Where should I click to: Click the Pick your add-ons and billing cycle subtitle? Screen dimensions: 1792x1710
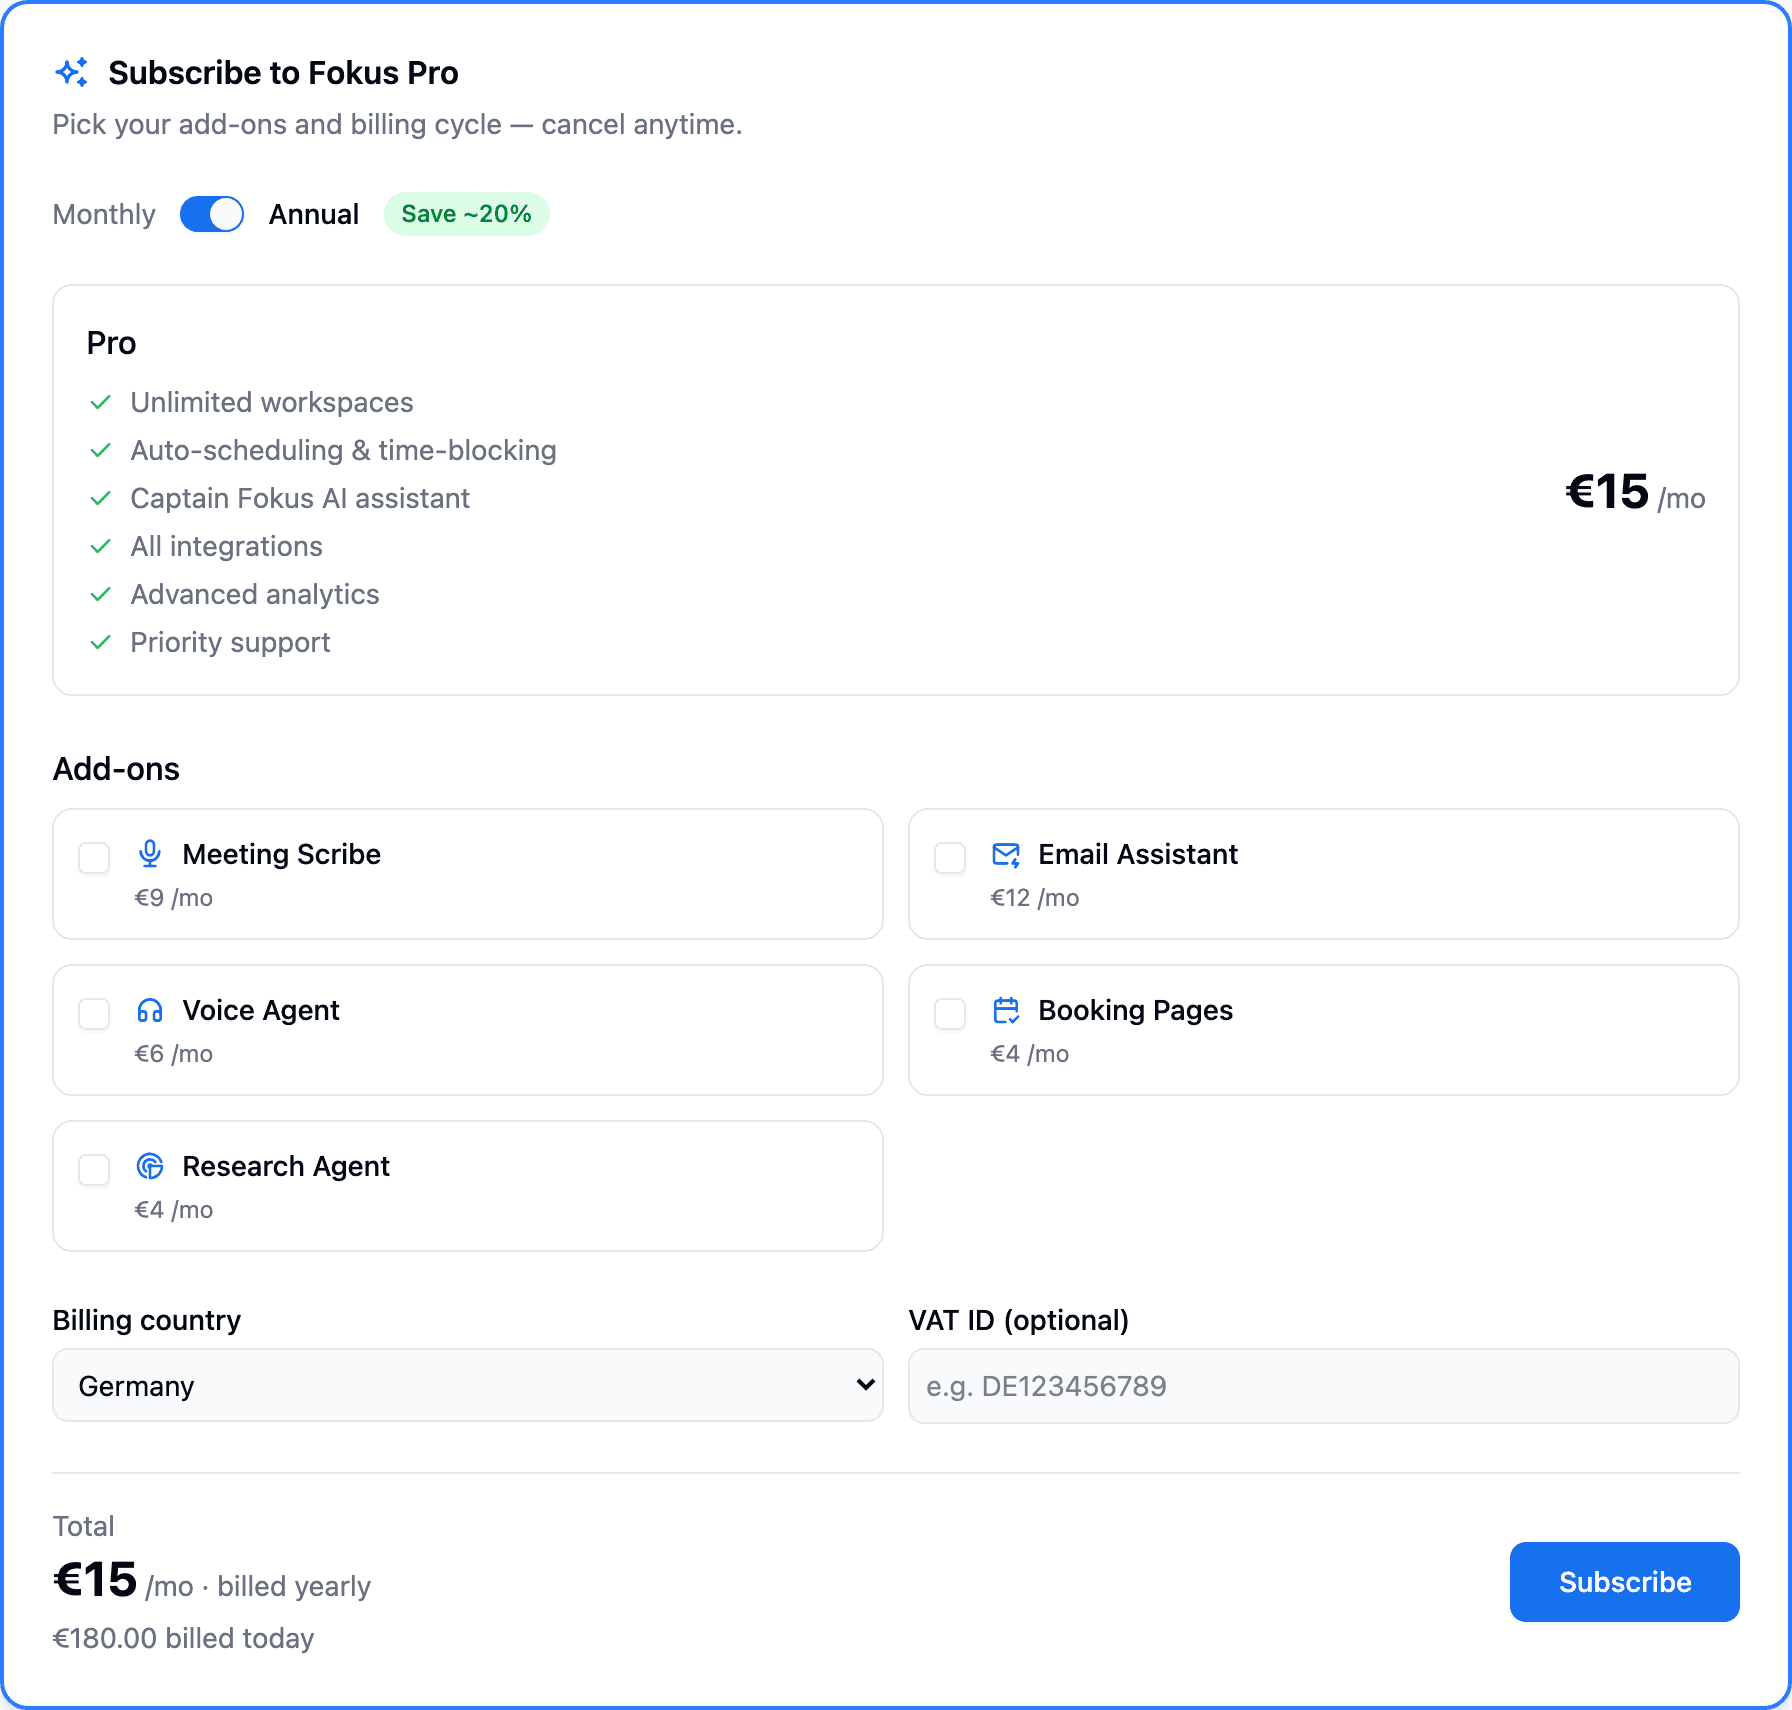click(398, 124)
